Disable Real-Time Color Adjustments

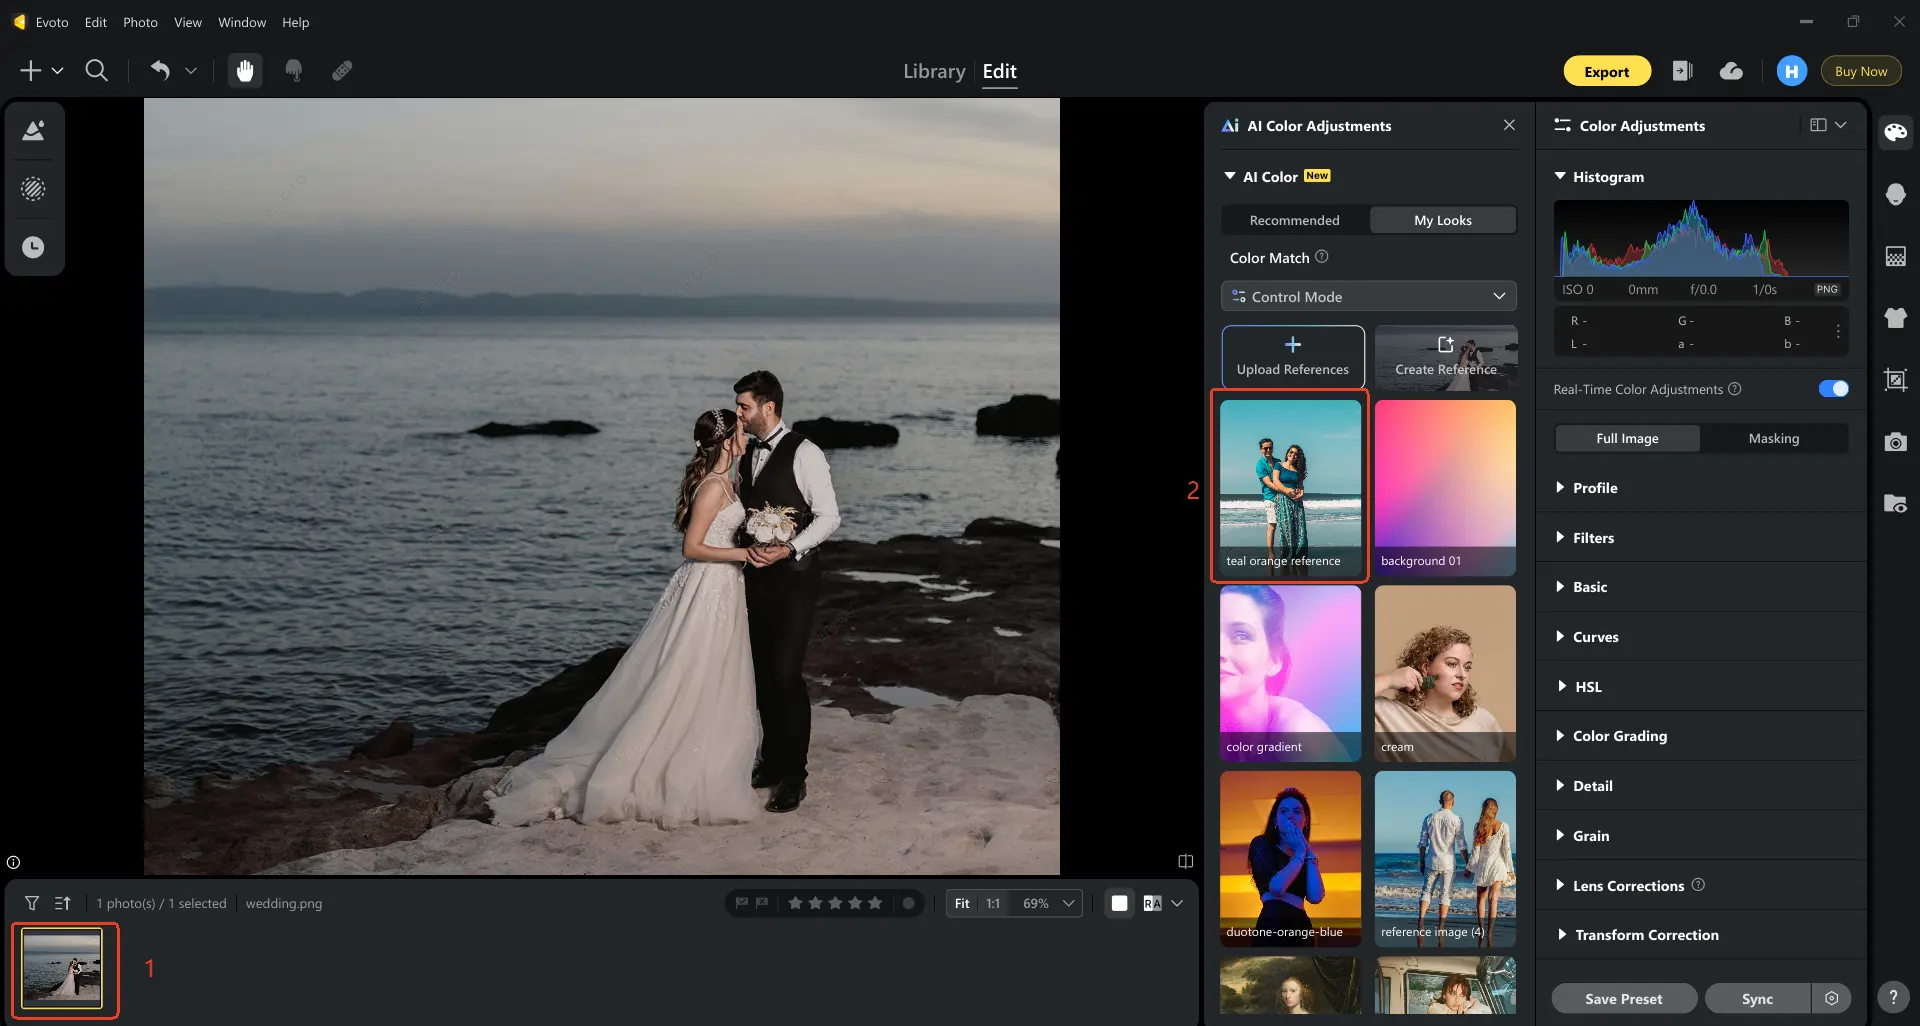tap(1833, 388)
